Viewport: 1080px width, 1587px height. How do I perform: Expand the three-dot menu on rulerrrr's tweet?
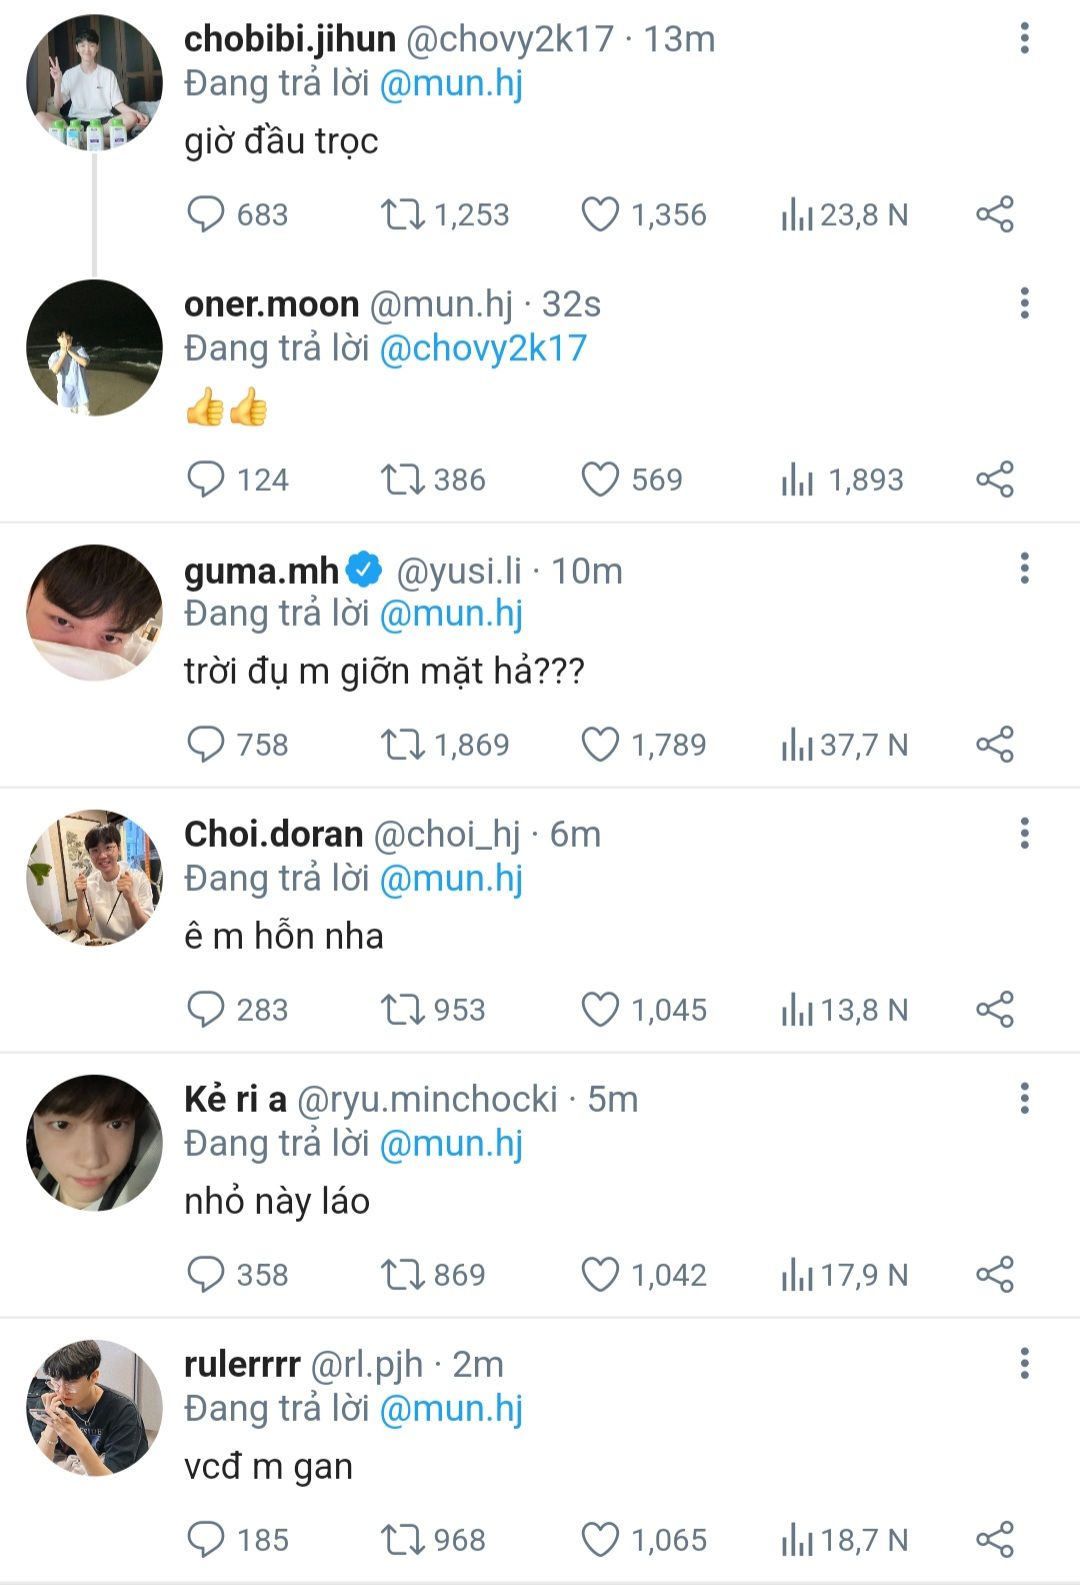[x=1024, y=1364]
